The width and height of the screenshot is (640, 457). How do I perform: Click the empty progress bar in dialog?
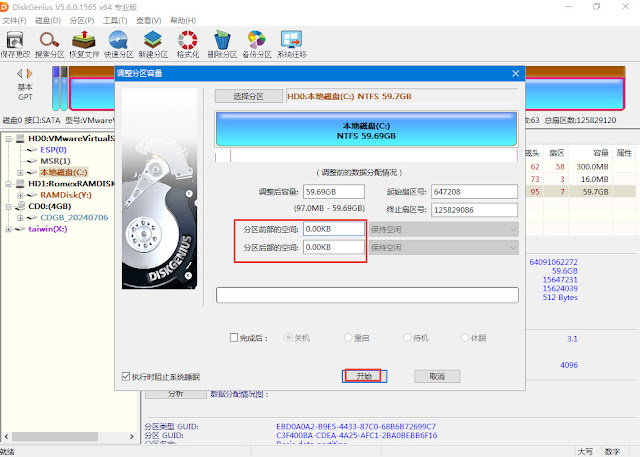[x=367, y=295]
